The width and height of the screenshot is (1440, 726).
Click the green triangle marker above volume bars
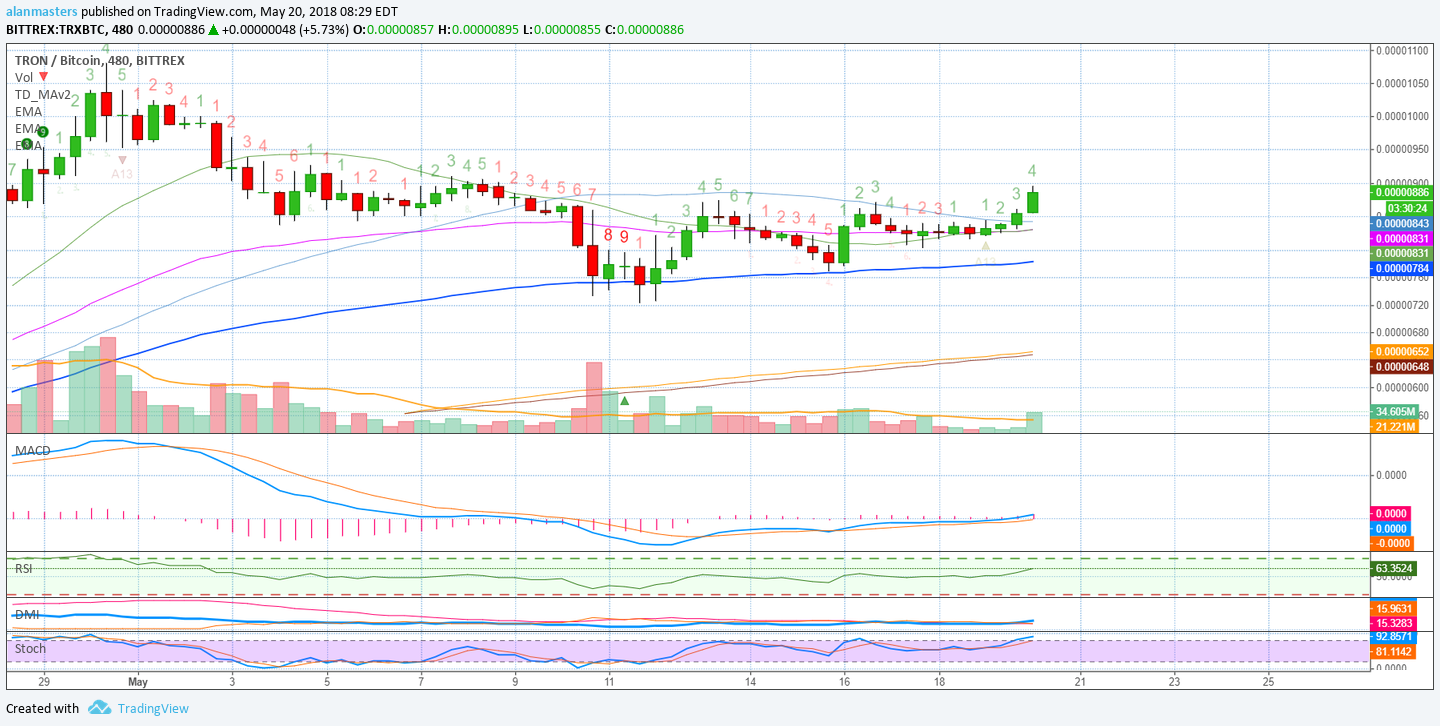(625, 401)
